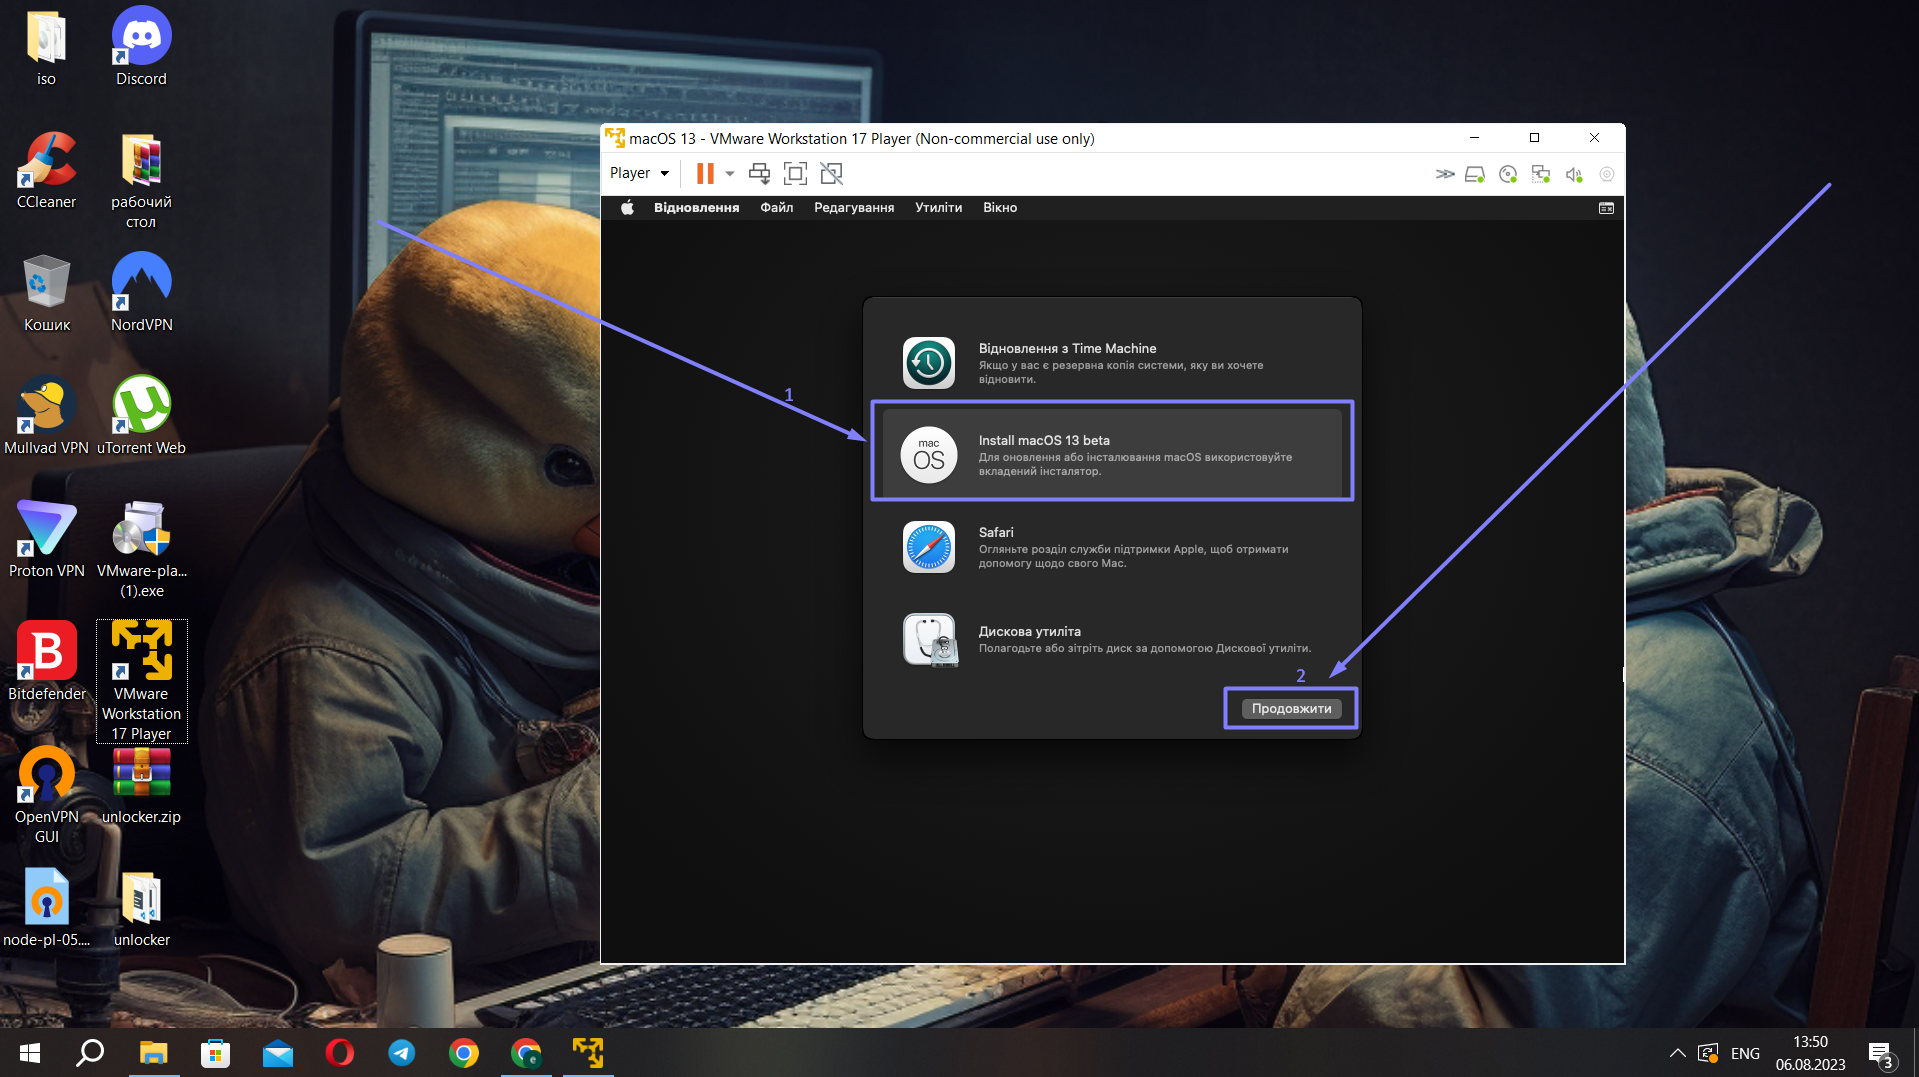Toggle Unity mode icon in VMware toolbar
This screenshot has width=1919, height=1077.
coord(831,173)
